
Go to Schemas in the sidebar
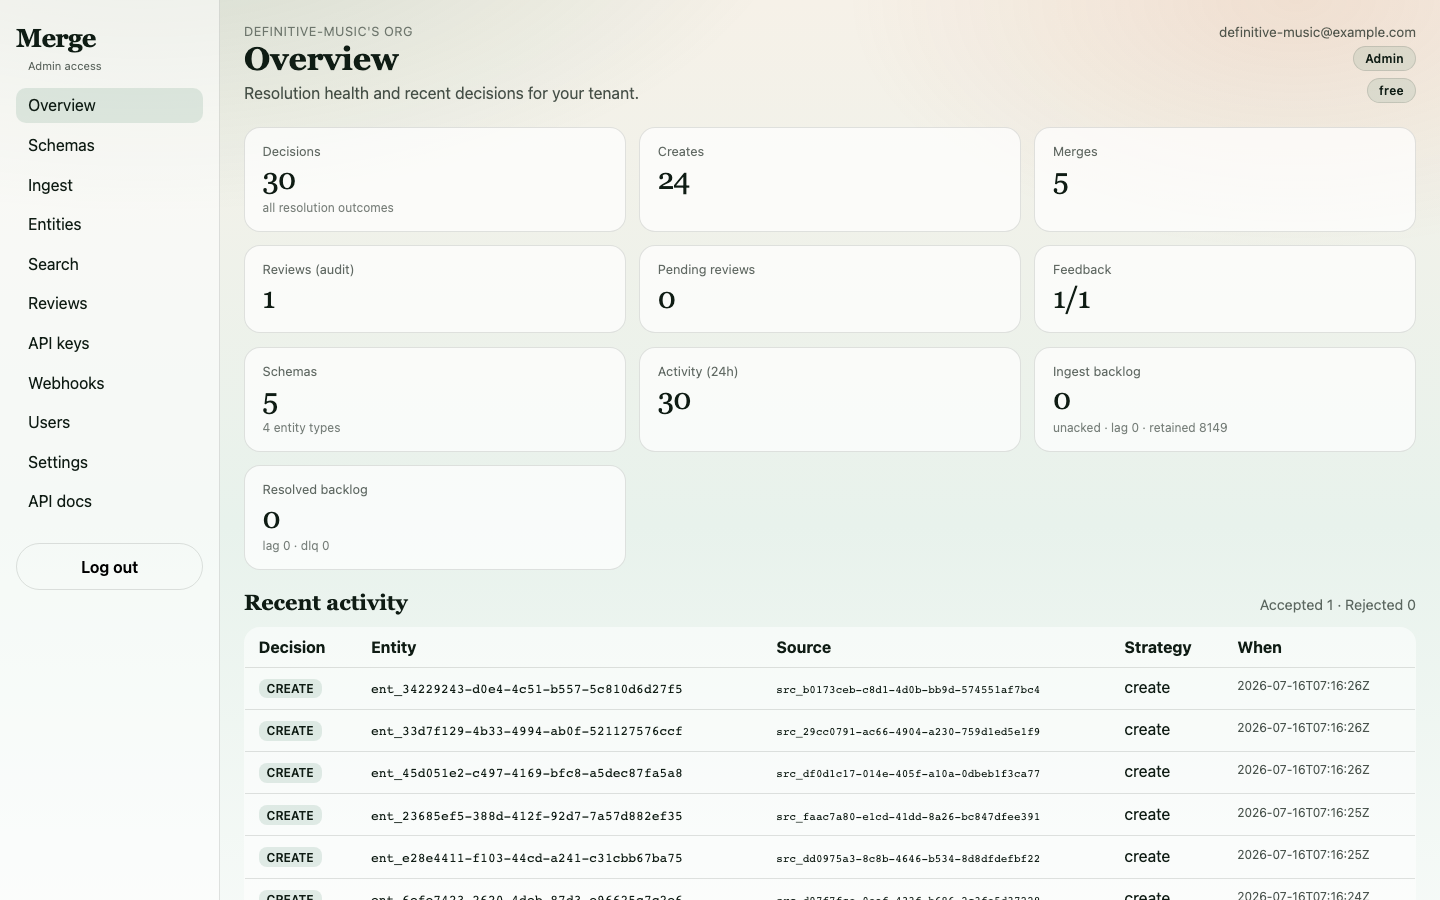pyautogui.click(x=109, y=145)
